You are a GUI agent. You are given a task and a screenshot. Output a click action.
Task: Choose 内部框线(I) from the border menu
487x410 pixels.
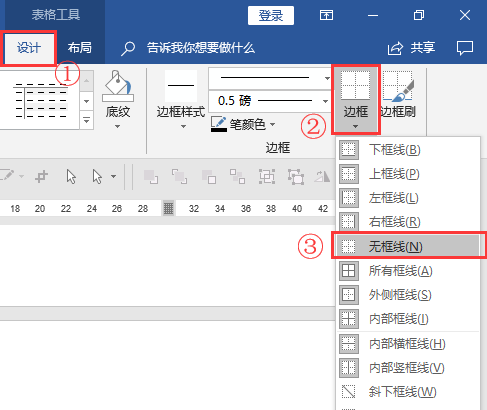click(x=408, y=319)
